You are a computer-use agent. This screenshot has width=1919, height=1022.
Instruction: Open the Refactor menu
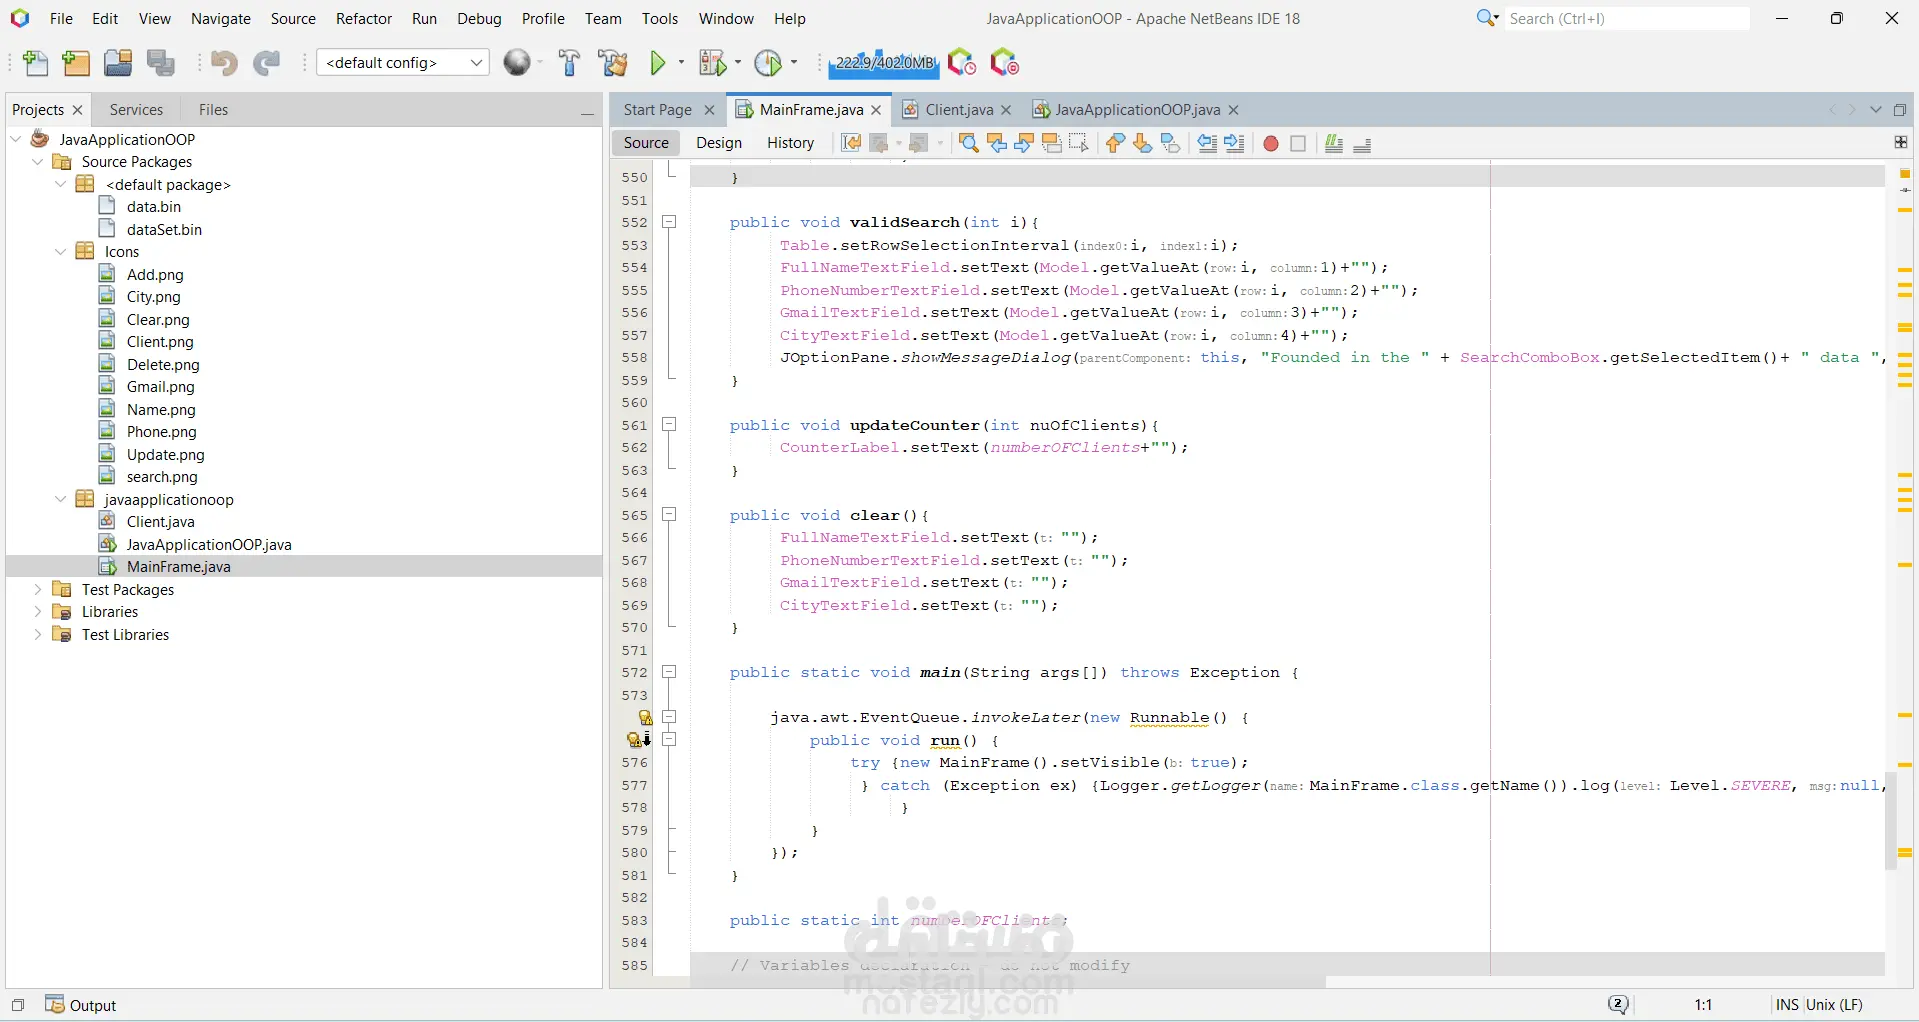click(364, 19)
